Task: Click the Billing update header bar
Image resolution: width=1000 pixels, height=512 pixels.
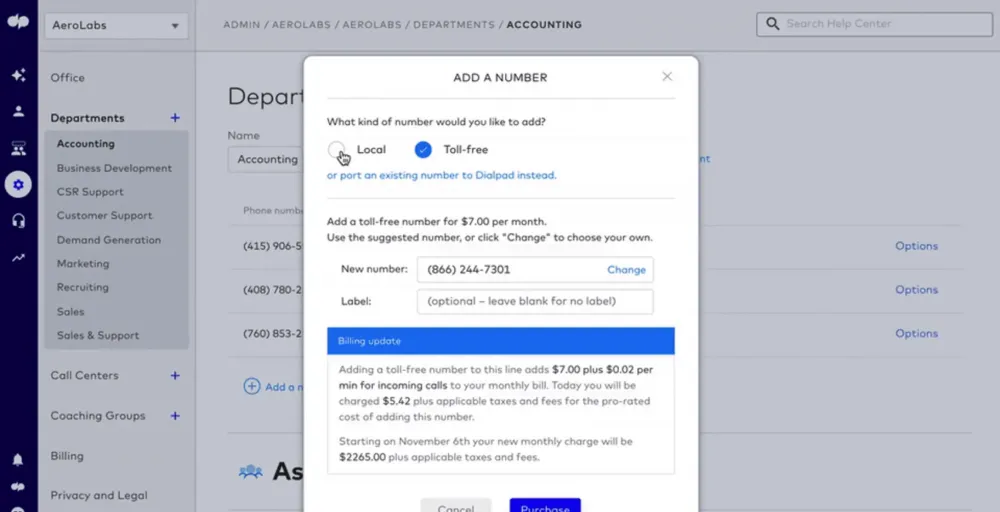Action: pyautogui.click(x=501, y=341)
